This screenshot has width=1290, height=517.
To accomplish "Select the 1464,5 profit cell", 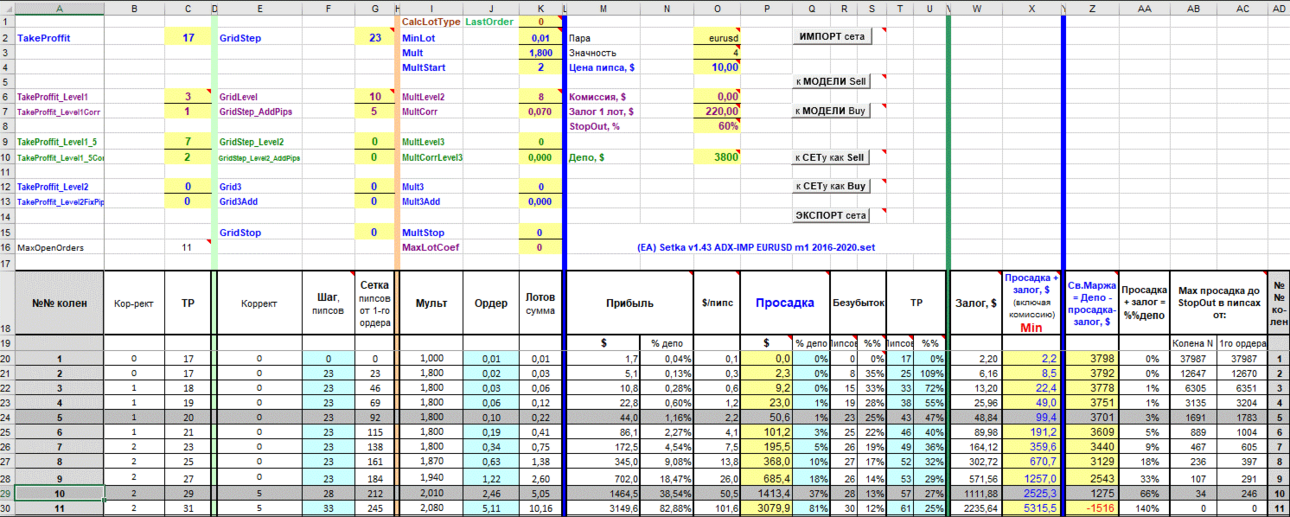I will 603,492.
